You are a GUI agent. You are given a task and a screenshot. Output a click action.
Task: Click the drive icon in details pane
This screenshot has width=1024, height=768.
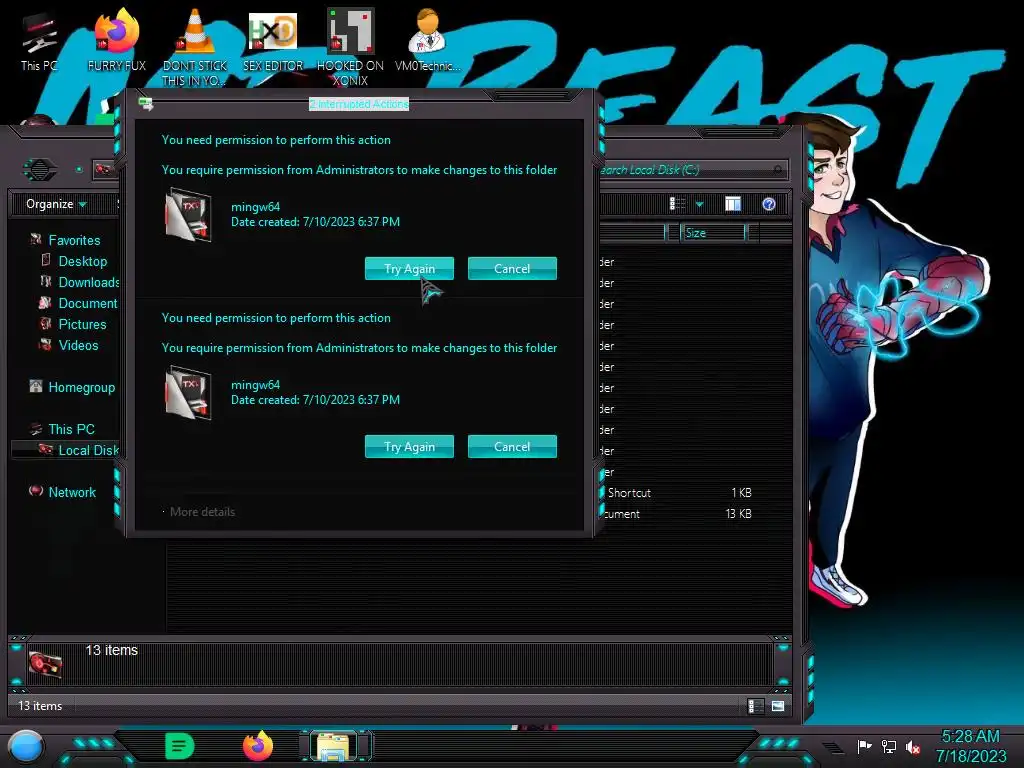click(46, 664)
